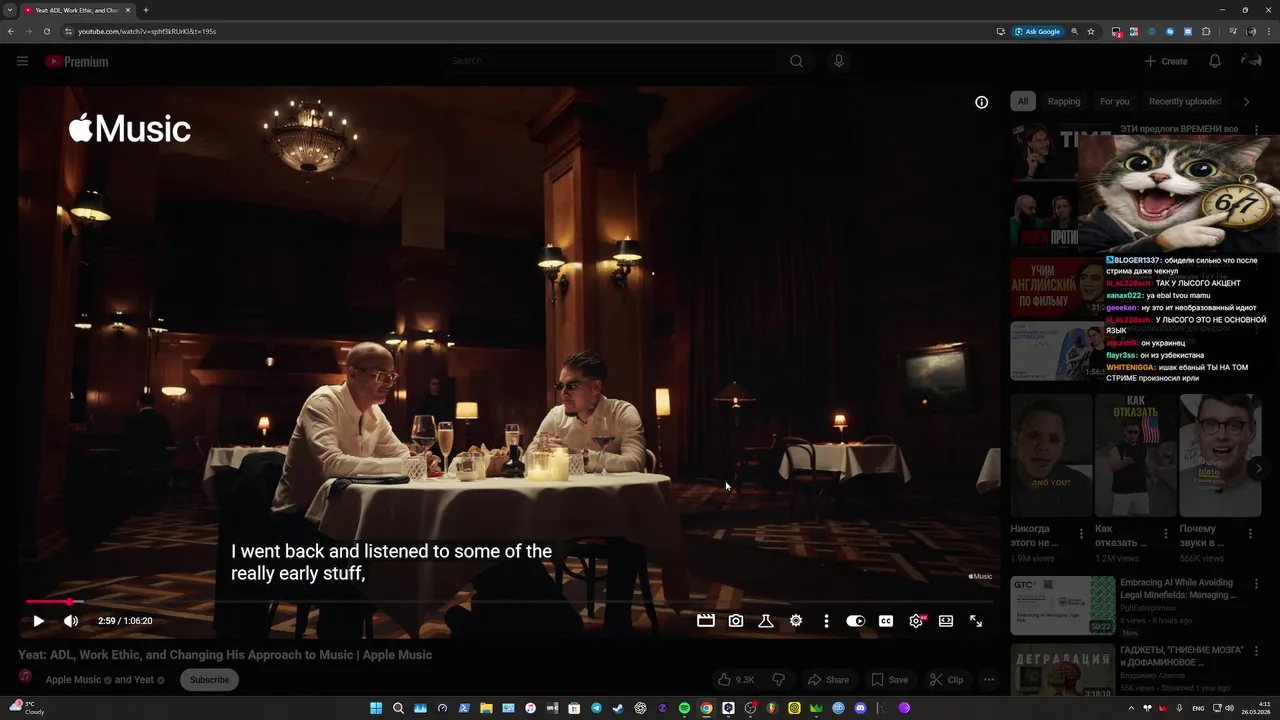
Task: Switch to theater mode
Action: [946, 621]
